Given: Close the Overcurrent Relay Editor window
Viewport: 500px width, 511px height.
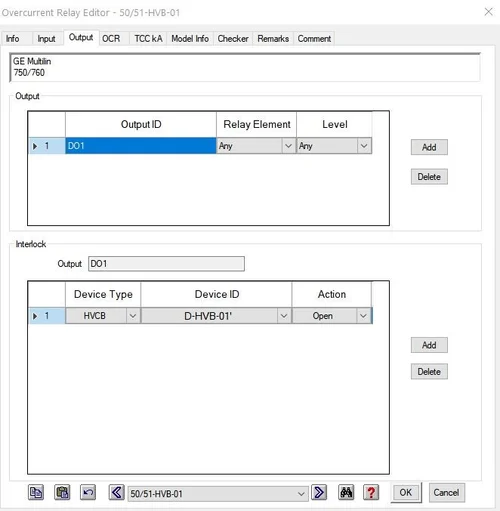Looking at the screenshot, I should [489, 12].
